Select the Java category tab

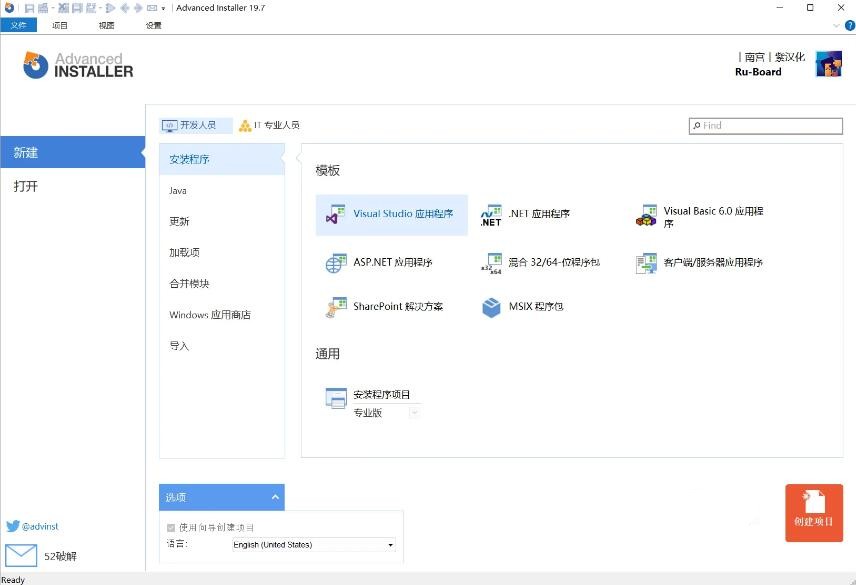coord(178,191)
